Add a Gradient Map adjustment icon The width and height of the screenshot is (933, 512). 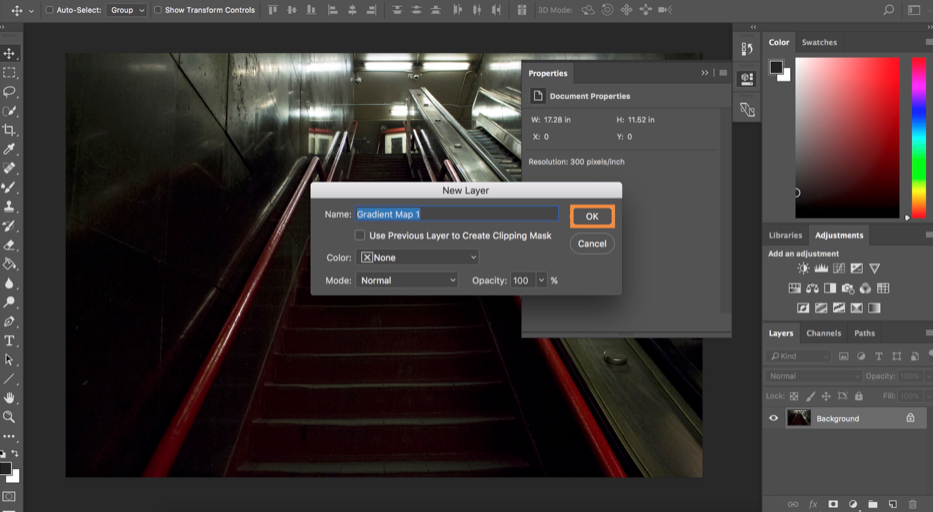click(874, 308)
